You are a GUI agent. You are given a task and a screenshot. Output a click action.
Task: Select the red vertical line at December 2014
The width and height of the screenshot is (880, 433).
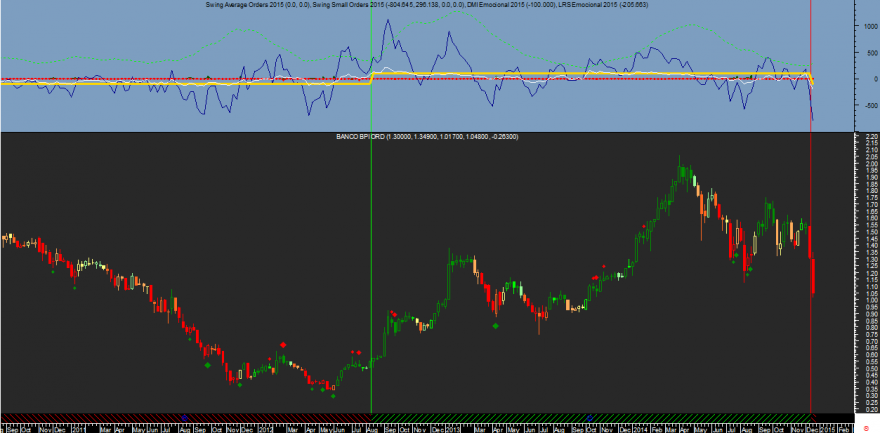click(x=811, y=206)
